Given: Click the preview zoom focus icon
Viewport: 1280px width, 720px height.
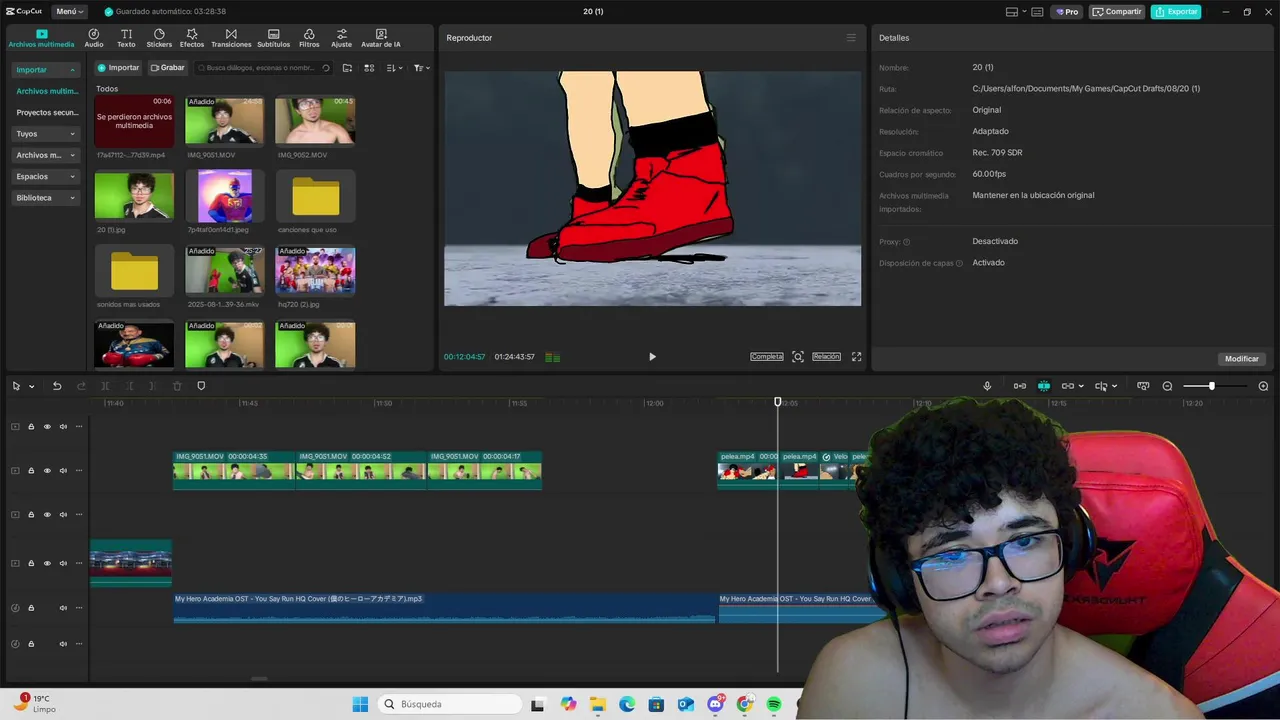Looking at the screenshot, I should 798,357.
